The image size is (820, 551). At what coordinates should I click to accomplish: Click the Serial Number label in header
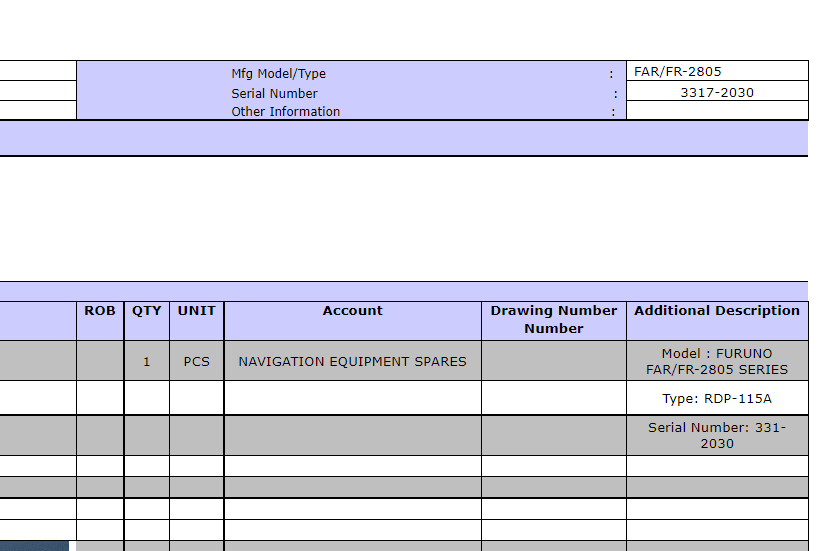pyautogui.click(x=274, y=93)
